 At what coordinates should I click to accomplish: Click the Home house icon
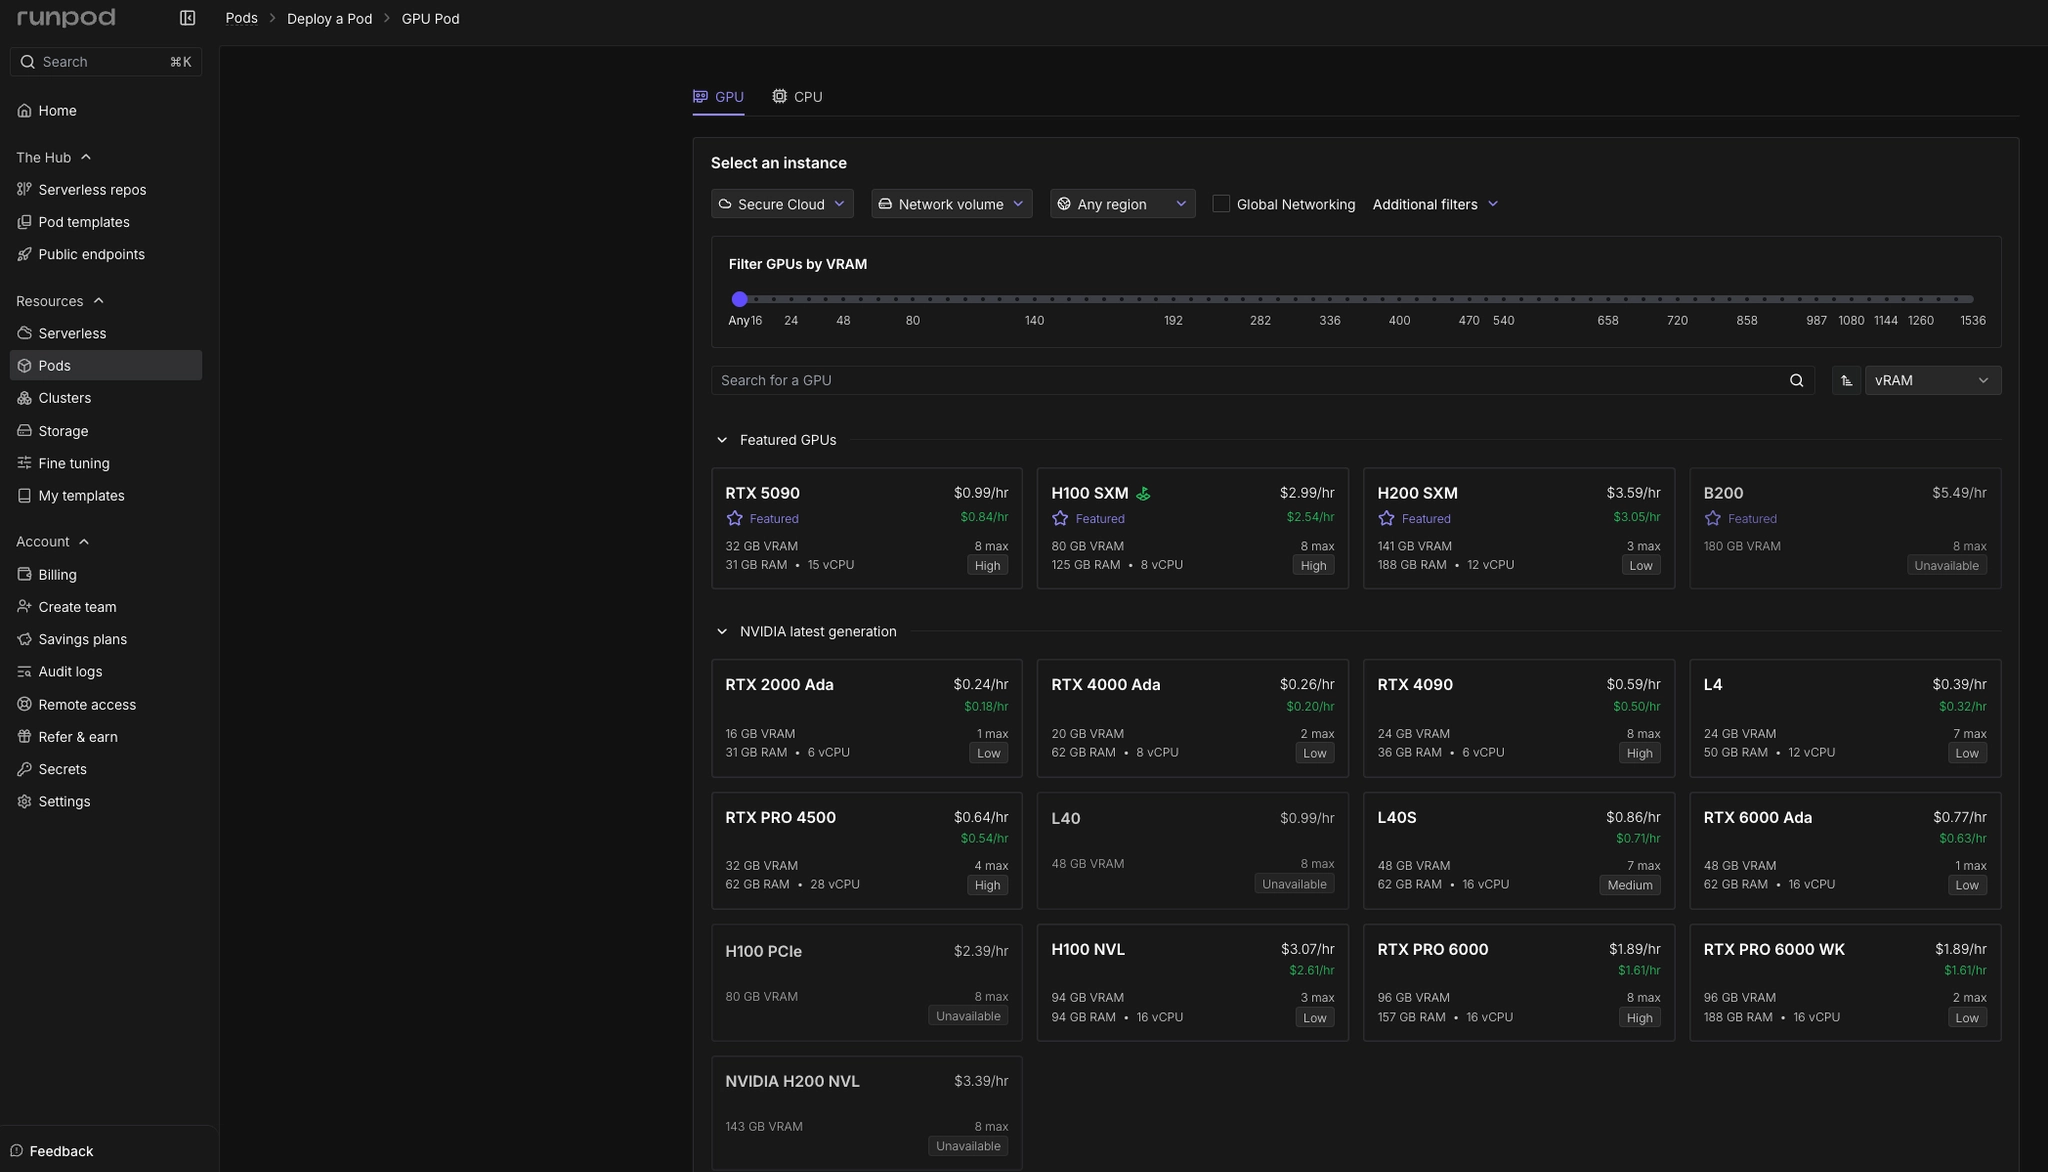[24, 111]
